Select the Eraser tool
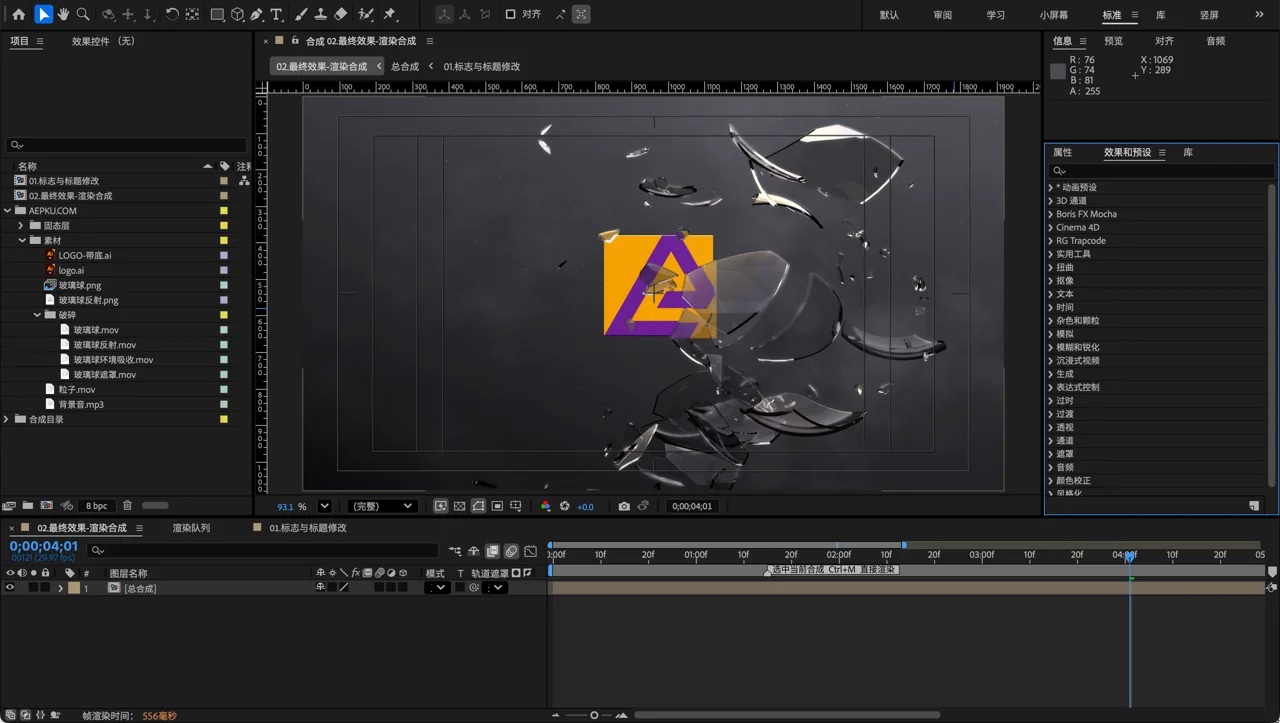Viewport: 1280px width, 723px height. 340,14
